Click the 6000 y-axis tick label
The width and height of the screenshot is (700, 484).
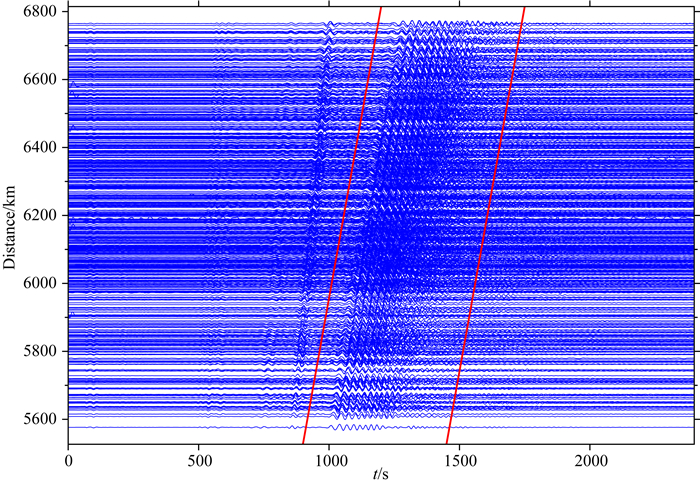(x=43, y=283)
